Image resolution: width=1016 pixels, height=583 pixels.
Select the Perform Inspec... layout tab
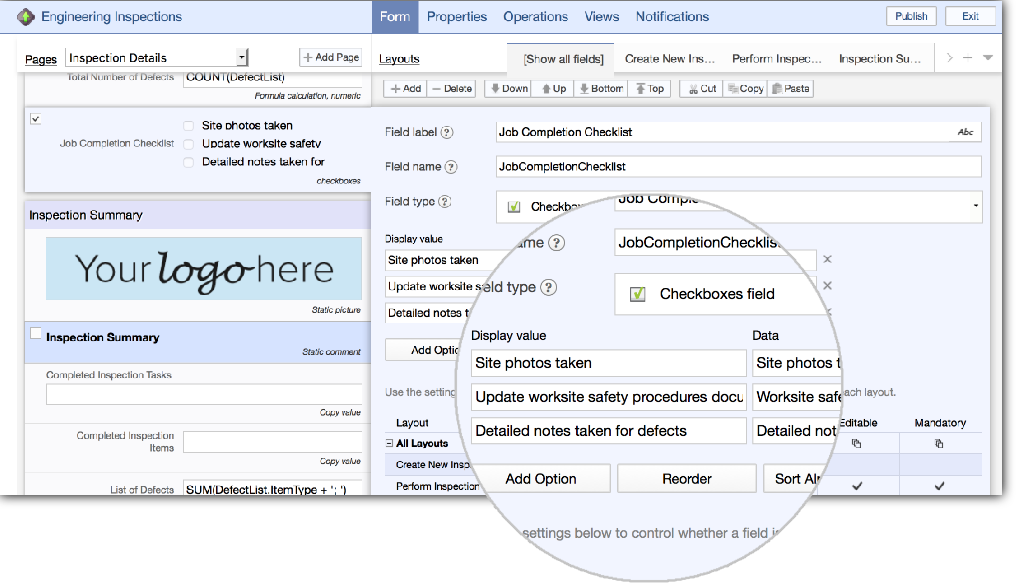point(776,59)
